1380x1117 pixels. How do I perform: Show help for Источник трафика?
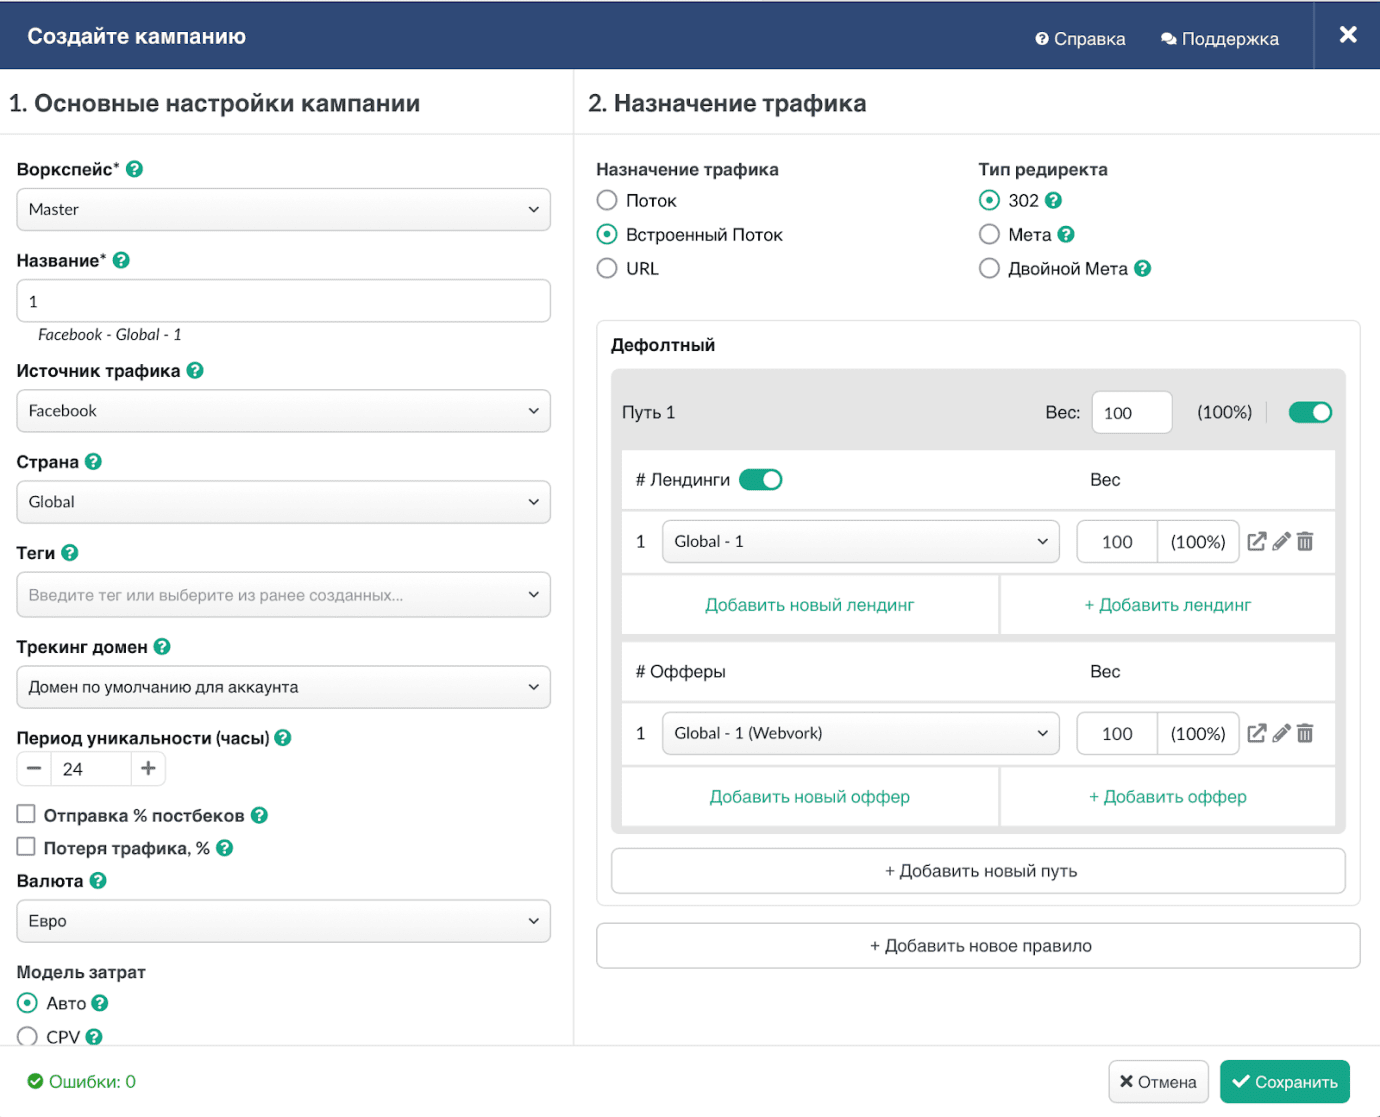195,370
